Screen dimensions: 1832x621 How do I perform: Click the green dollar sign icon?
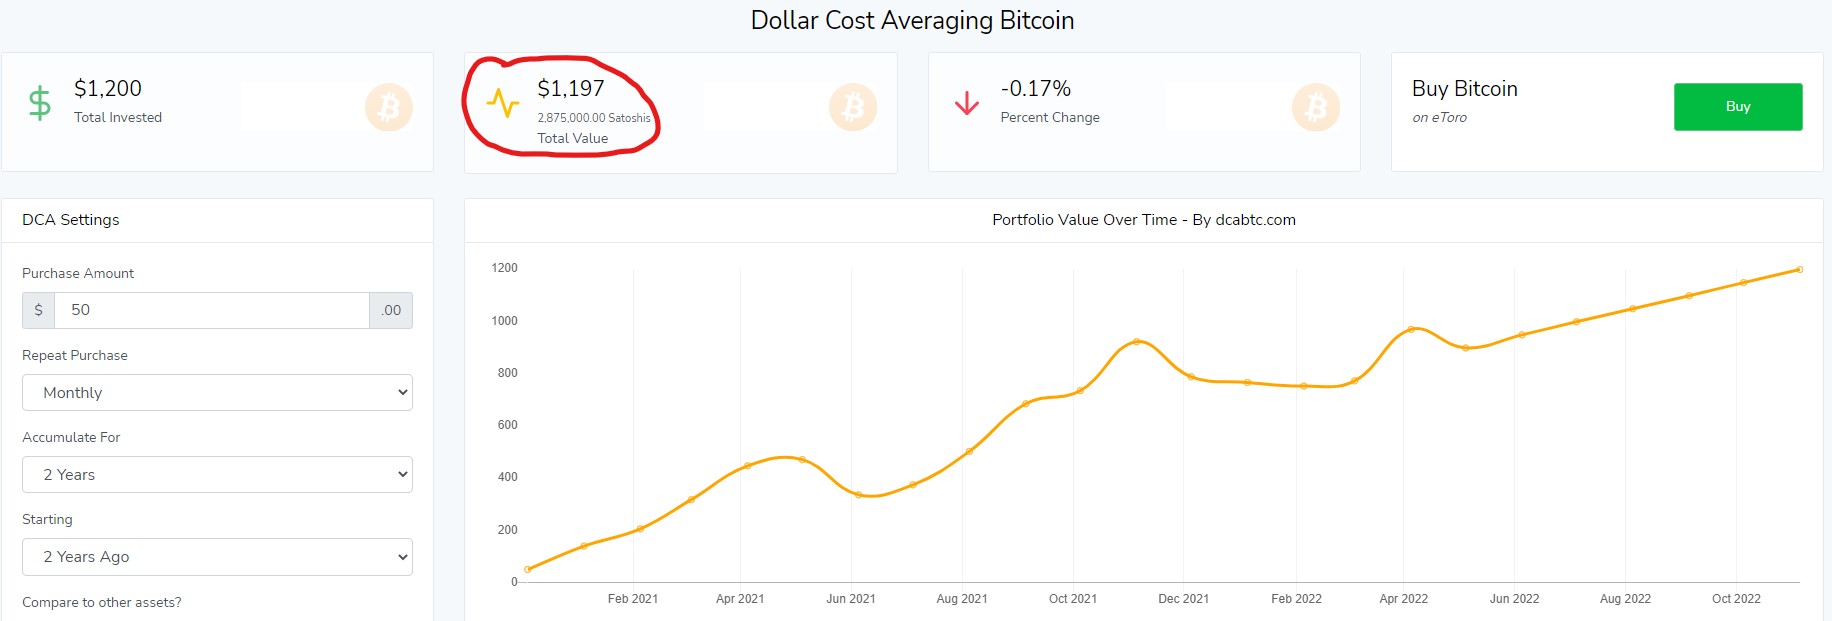(40, 103)
